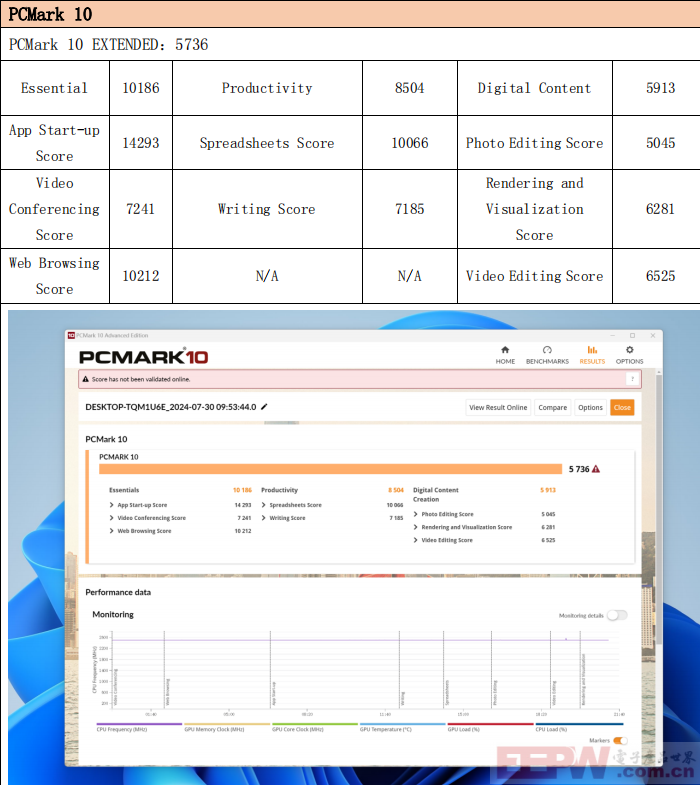Click the Productivity score 8 504

click(x=396, y=490)
